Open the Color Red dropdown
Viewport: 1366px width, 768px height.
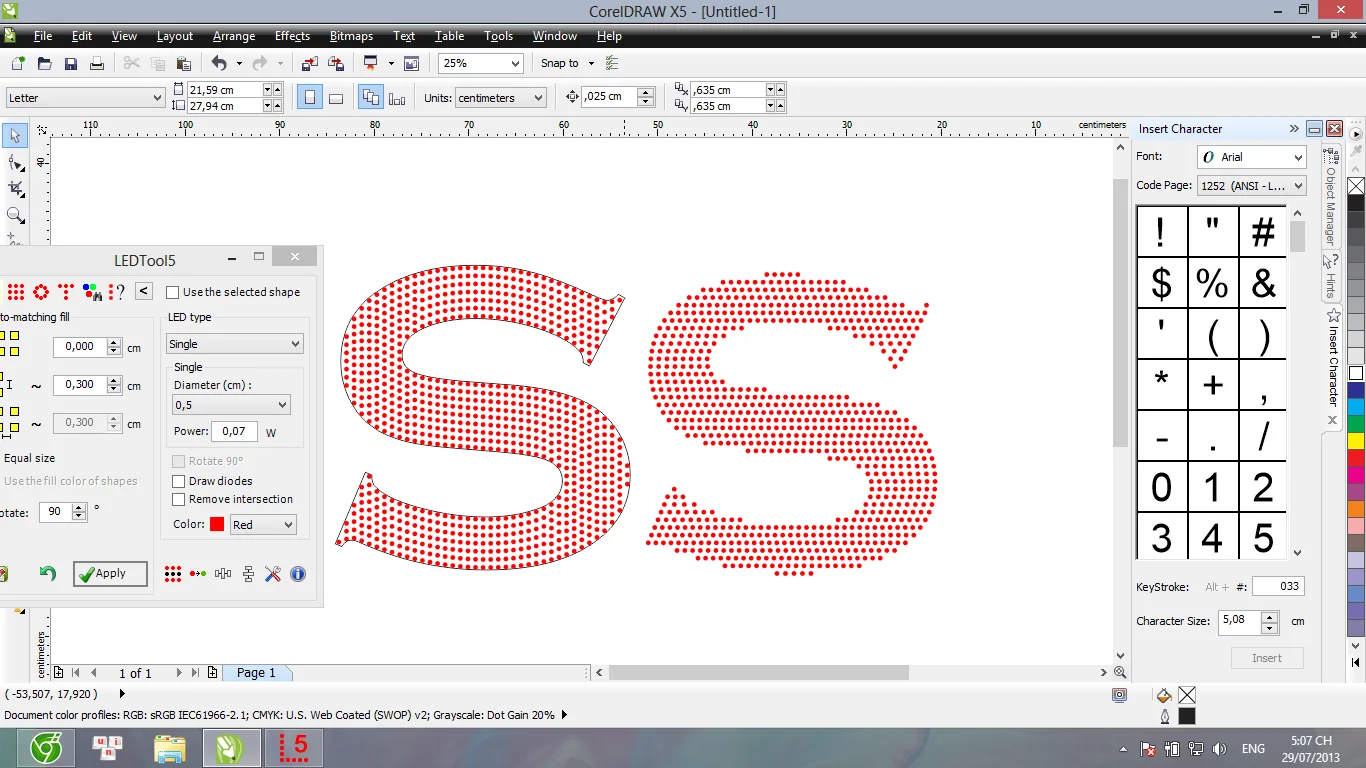pos(263,524)
